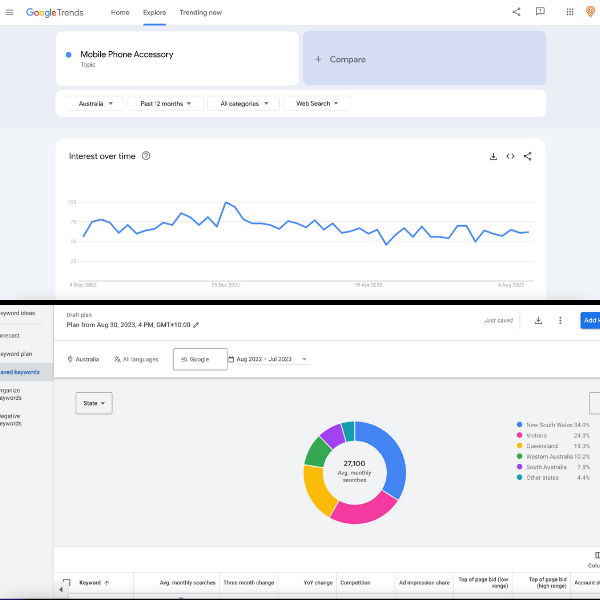
Task: Open Organize keywords in the sidebar
Action: point(11,394)
